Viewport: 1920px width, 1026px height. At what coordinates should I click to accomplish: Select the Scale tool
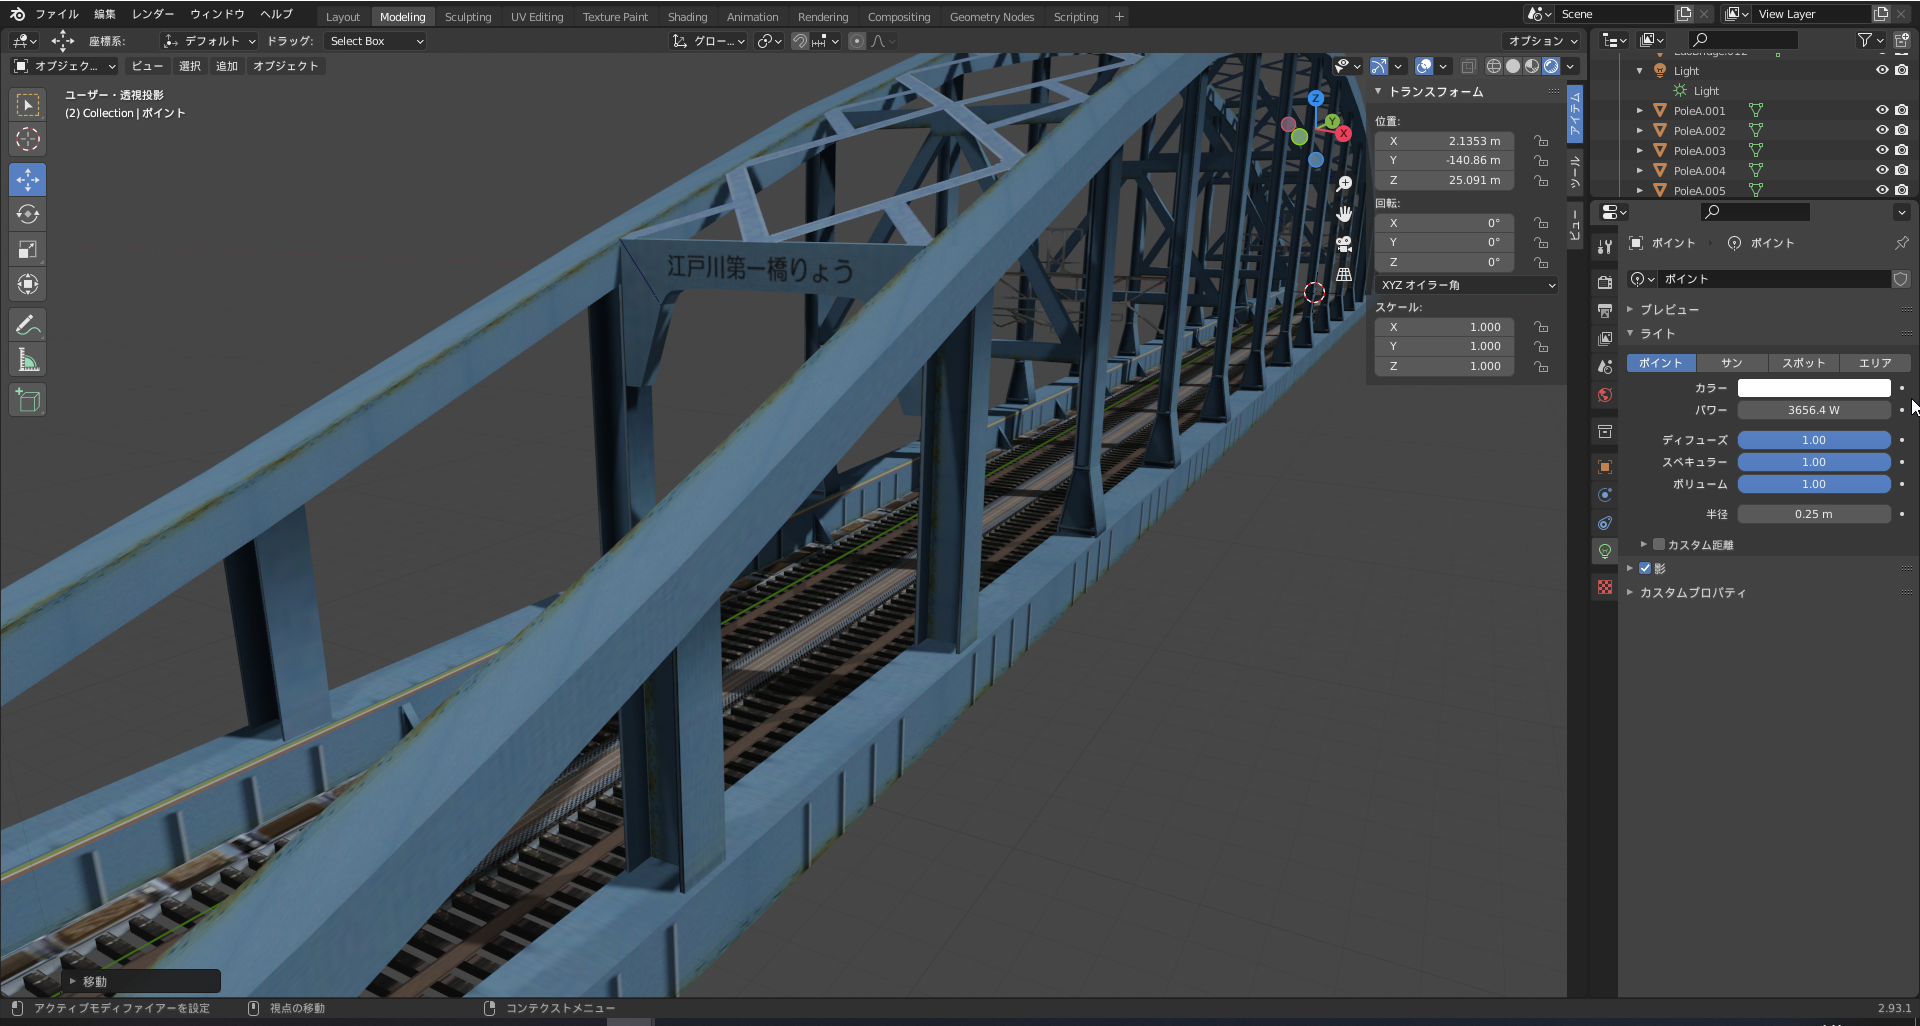(x=28, y=250)
